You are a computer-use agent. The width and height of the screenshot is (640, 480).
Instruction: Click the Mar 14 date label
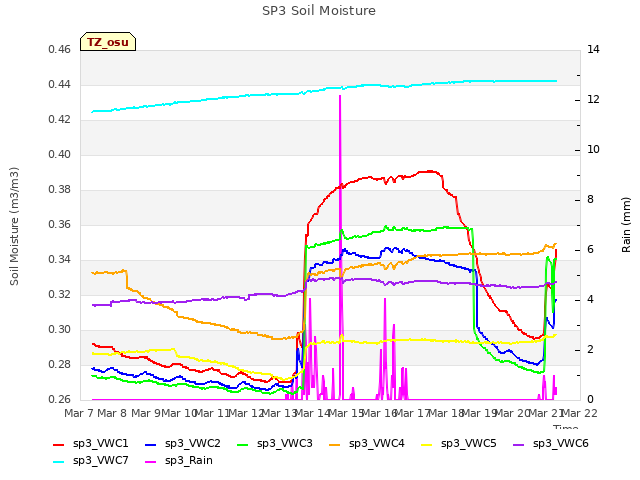tap(312, 413)
